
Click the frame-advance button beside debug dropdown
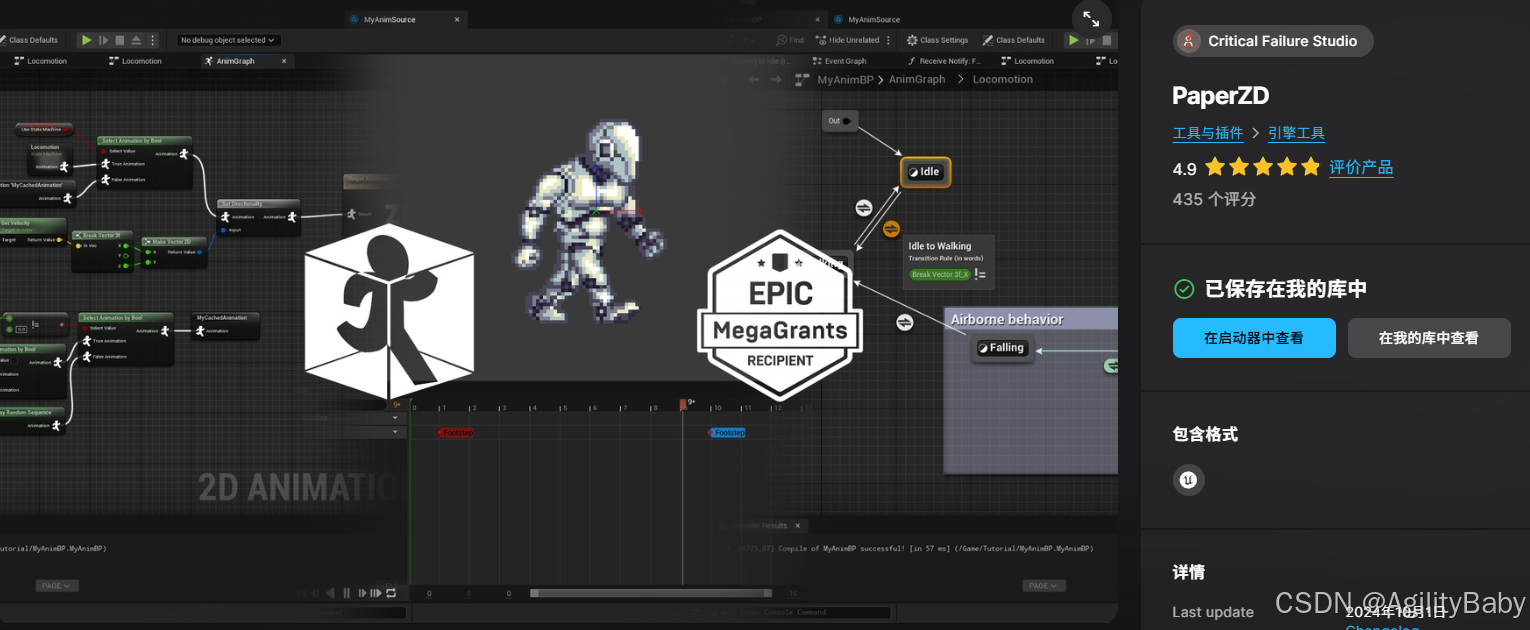pos(103,40)
